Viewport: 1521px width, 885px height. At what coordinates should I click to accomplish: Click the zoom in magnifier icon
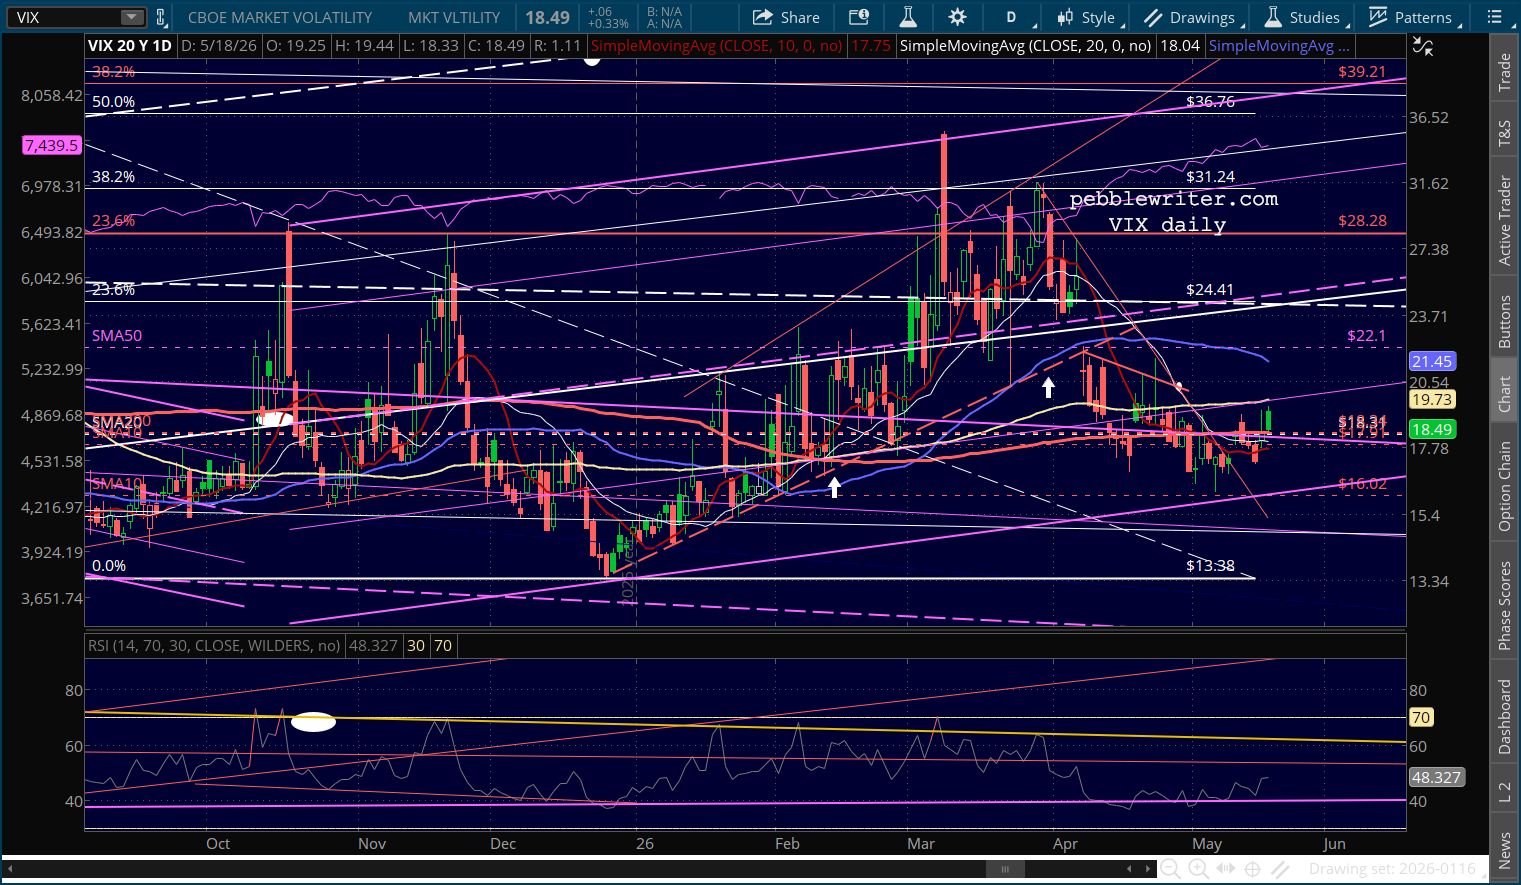click(x=1198, y=869)
